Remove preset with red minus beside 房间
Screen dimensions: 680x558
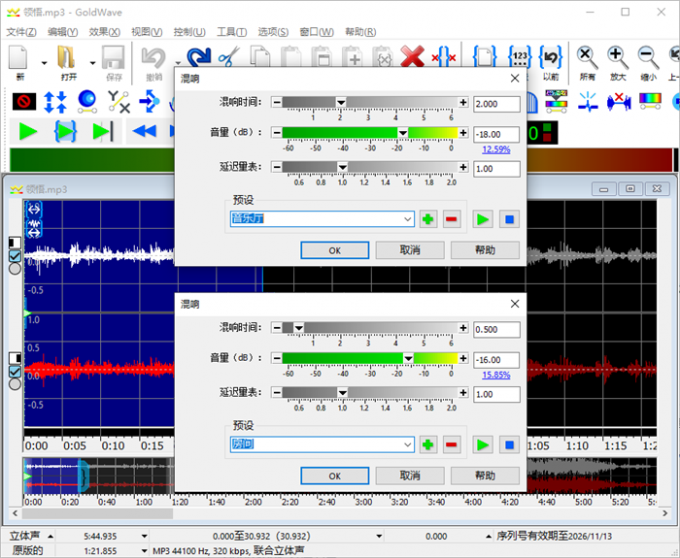(451, 445)
